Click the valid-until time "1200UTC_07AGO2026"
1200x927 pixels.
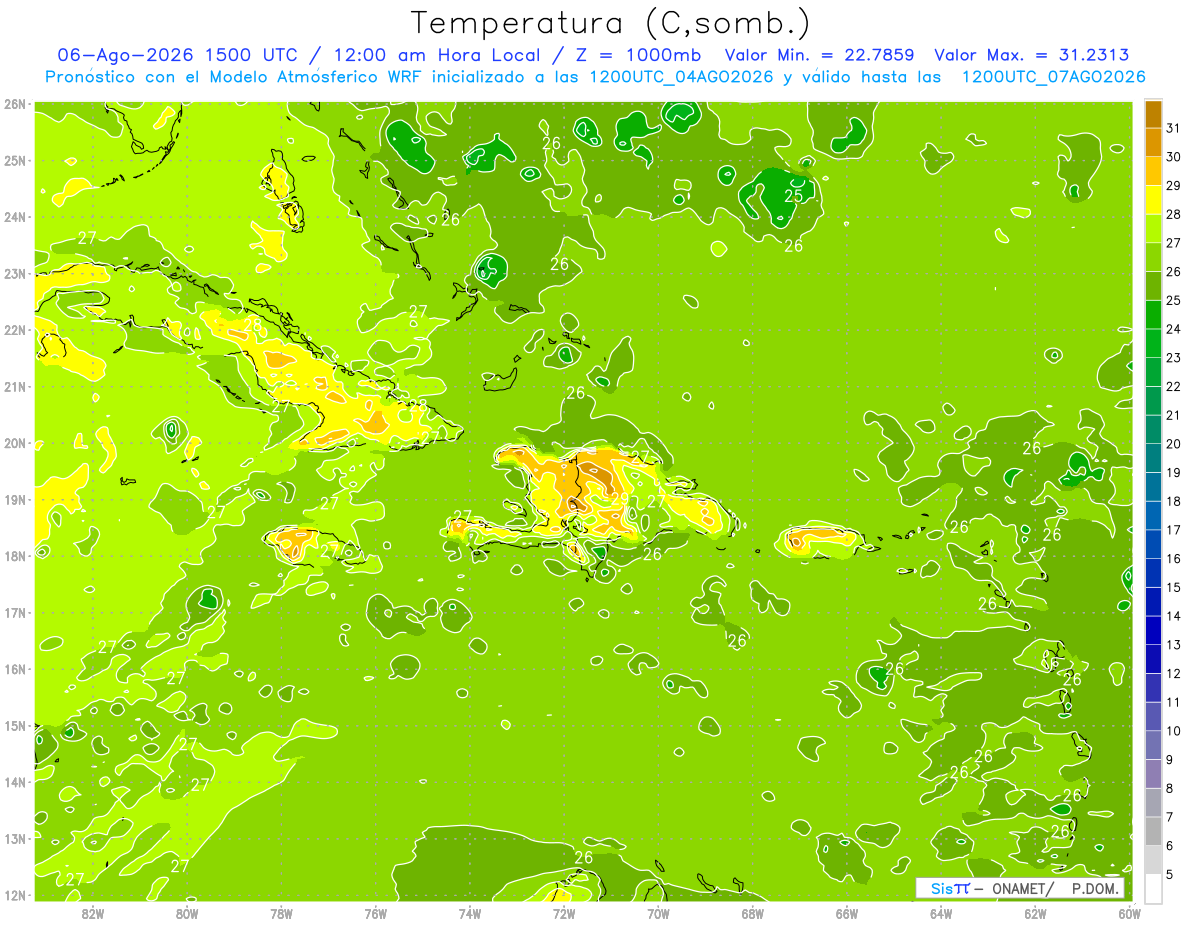click(1053, 77)
